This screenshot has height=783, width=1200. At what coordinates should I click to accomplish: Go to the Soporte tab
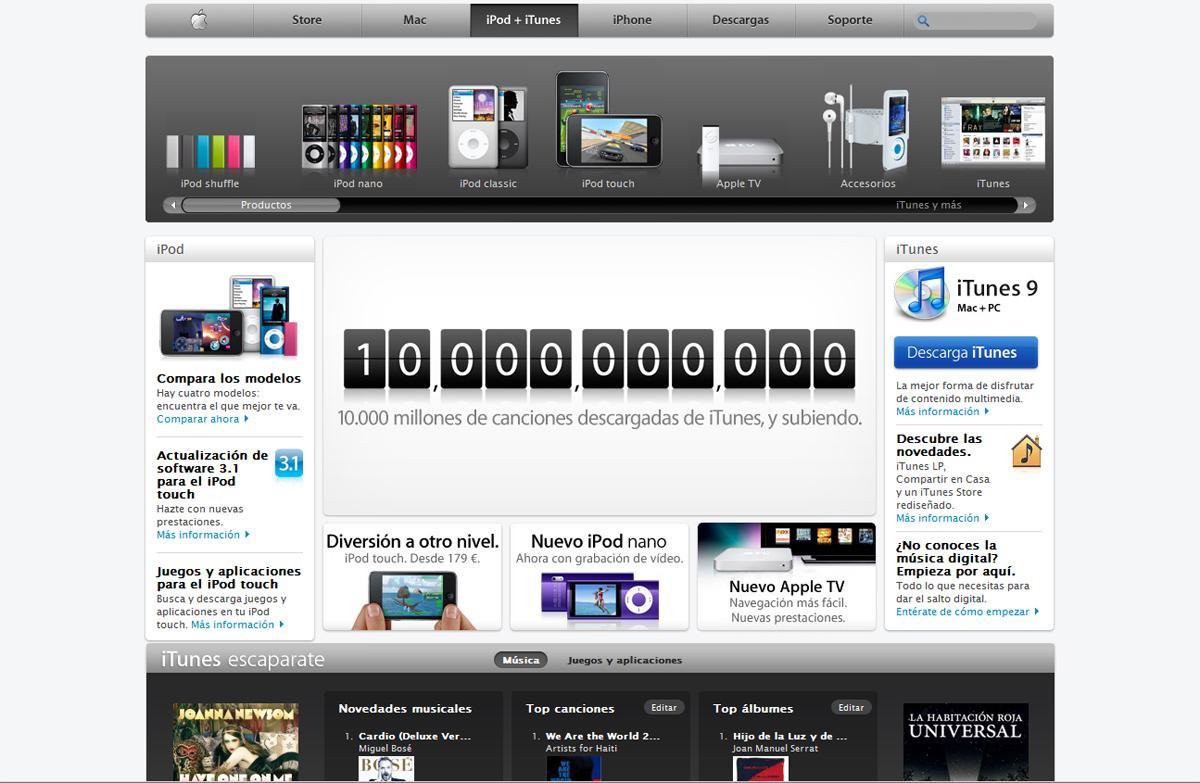tap(849, 20)
